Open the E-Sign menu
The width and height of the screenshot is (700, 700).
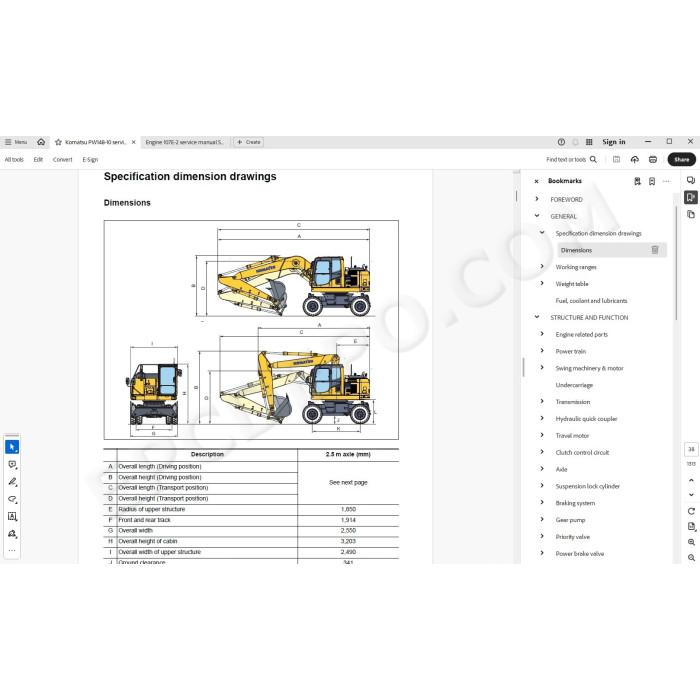(90, 159)
